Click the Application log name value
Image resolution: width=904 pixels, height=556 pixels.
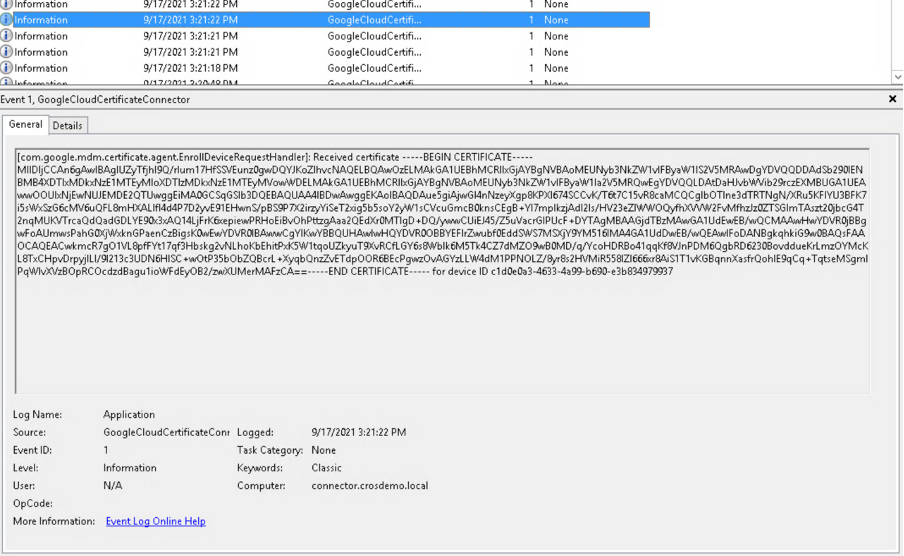(x=129, y=414)
